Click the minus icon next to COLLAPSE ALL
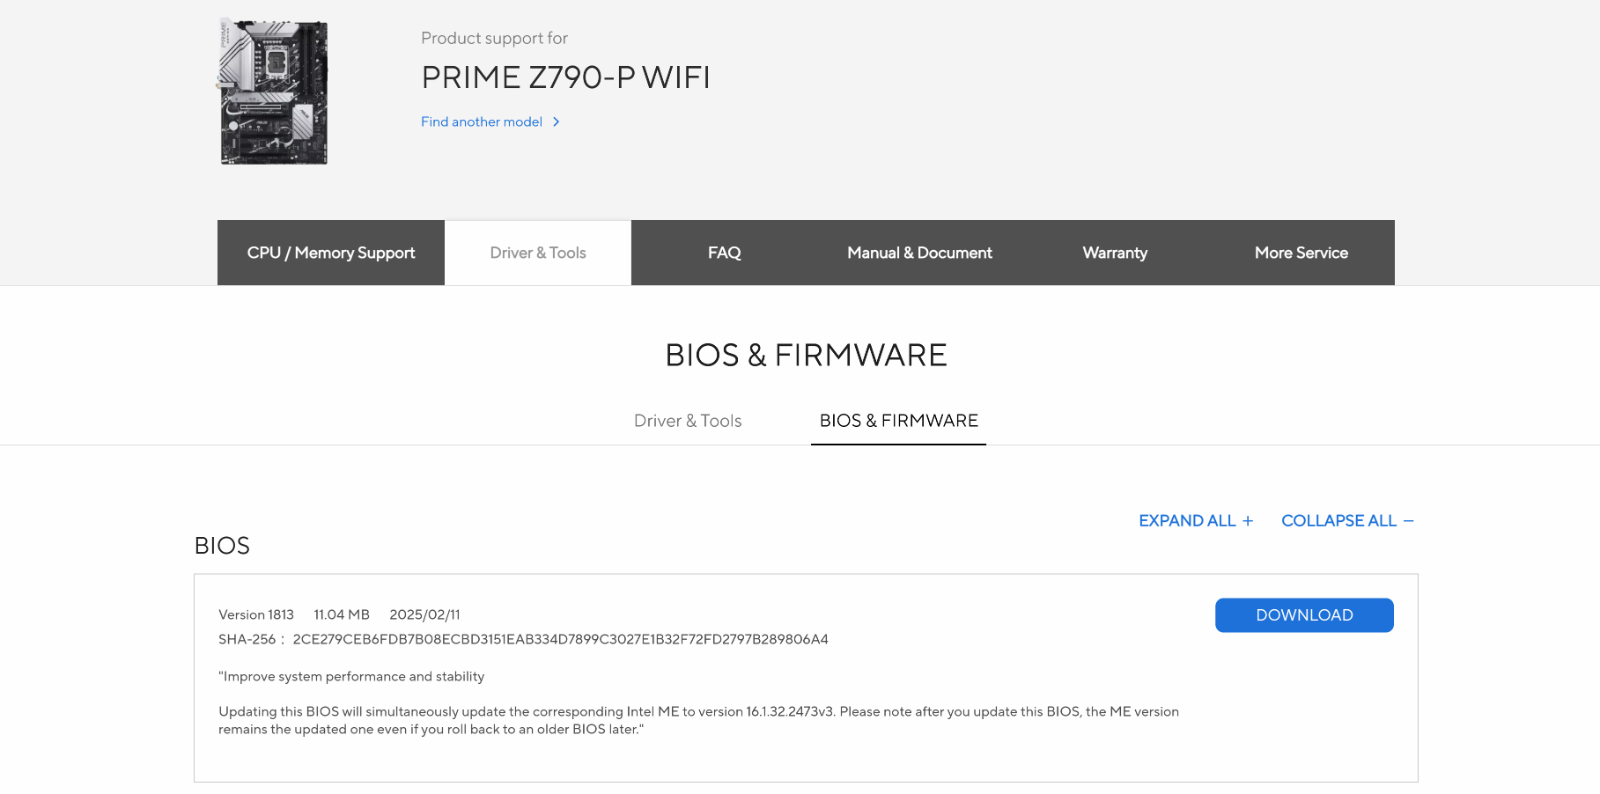 (1408, 521)
